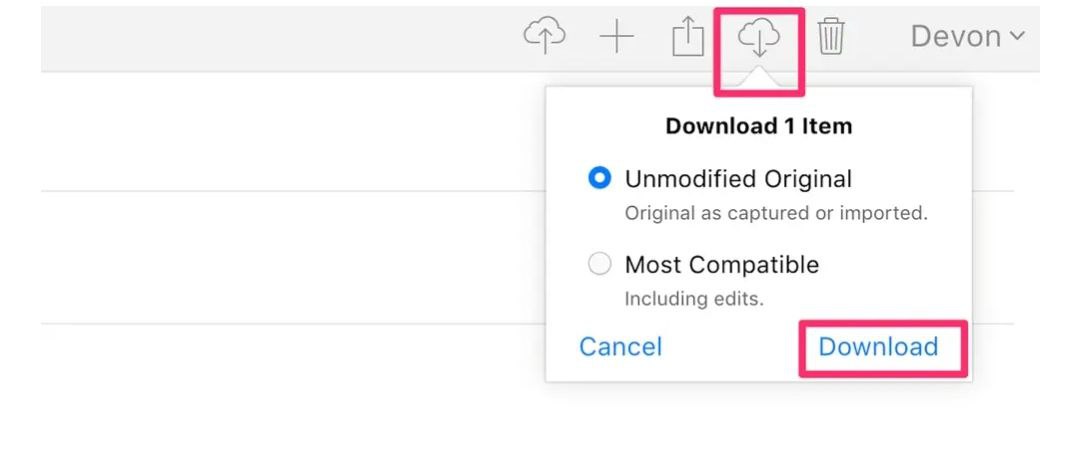The height and width of the screenshot is (450, 1080).
Task: Delete item with the trash icon
Action: 831,38
